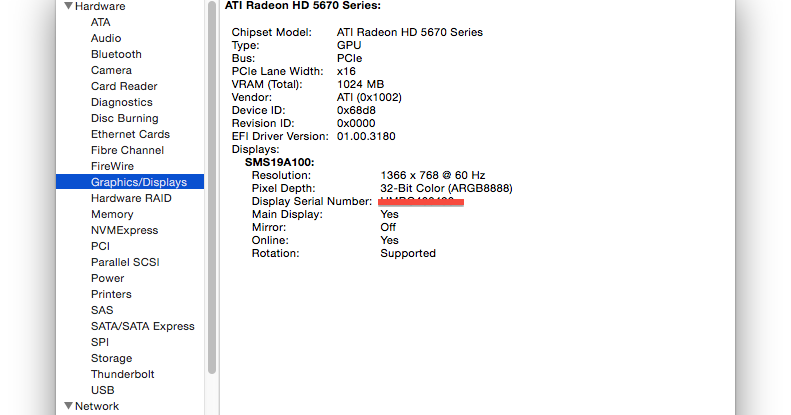Select Audio in the sidebar
791x415 pixels.
(106, 38)
